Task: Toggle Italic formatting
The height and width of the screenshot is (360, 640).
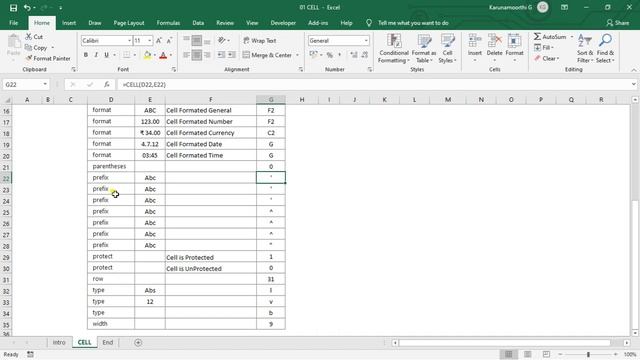Action: [96, 55]
